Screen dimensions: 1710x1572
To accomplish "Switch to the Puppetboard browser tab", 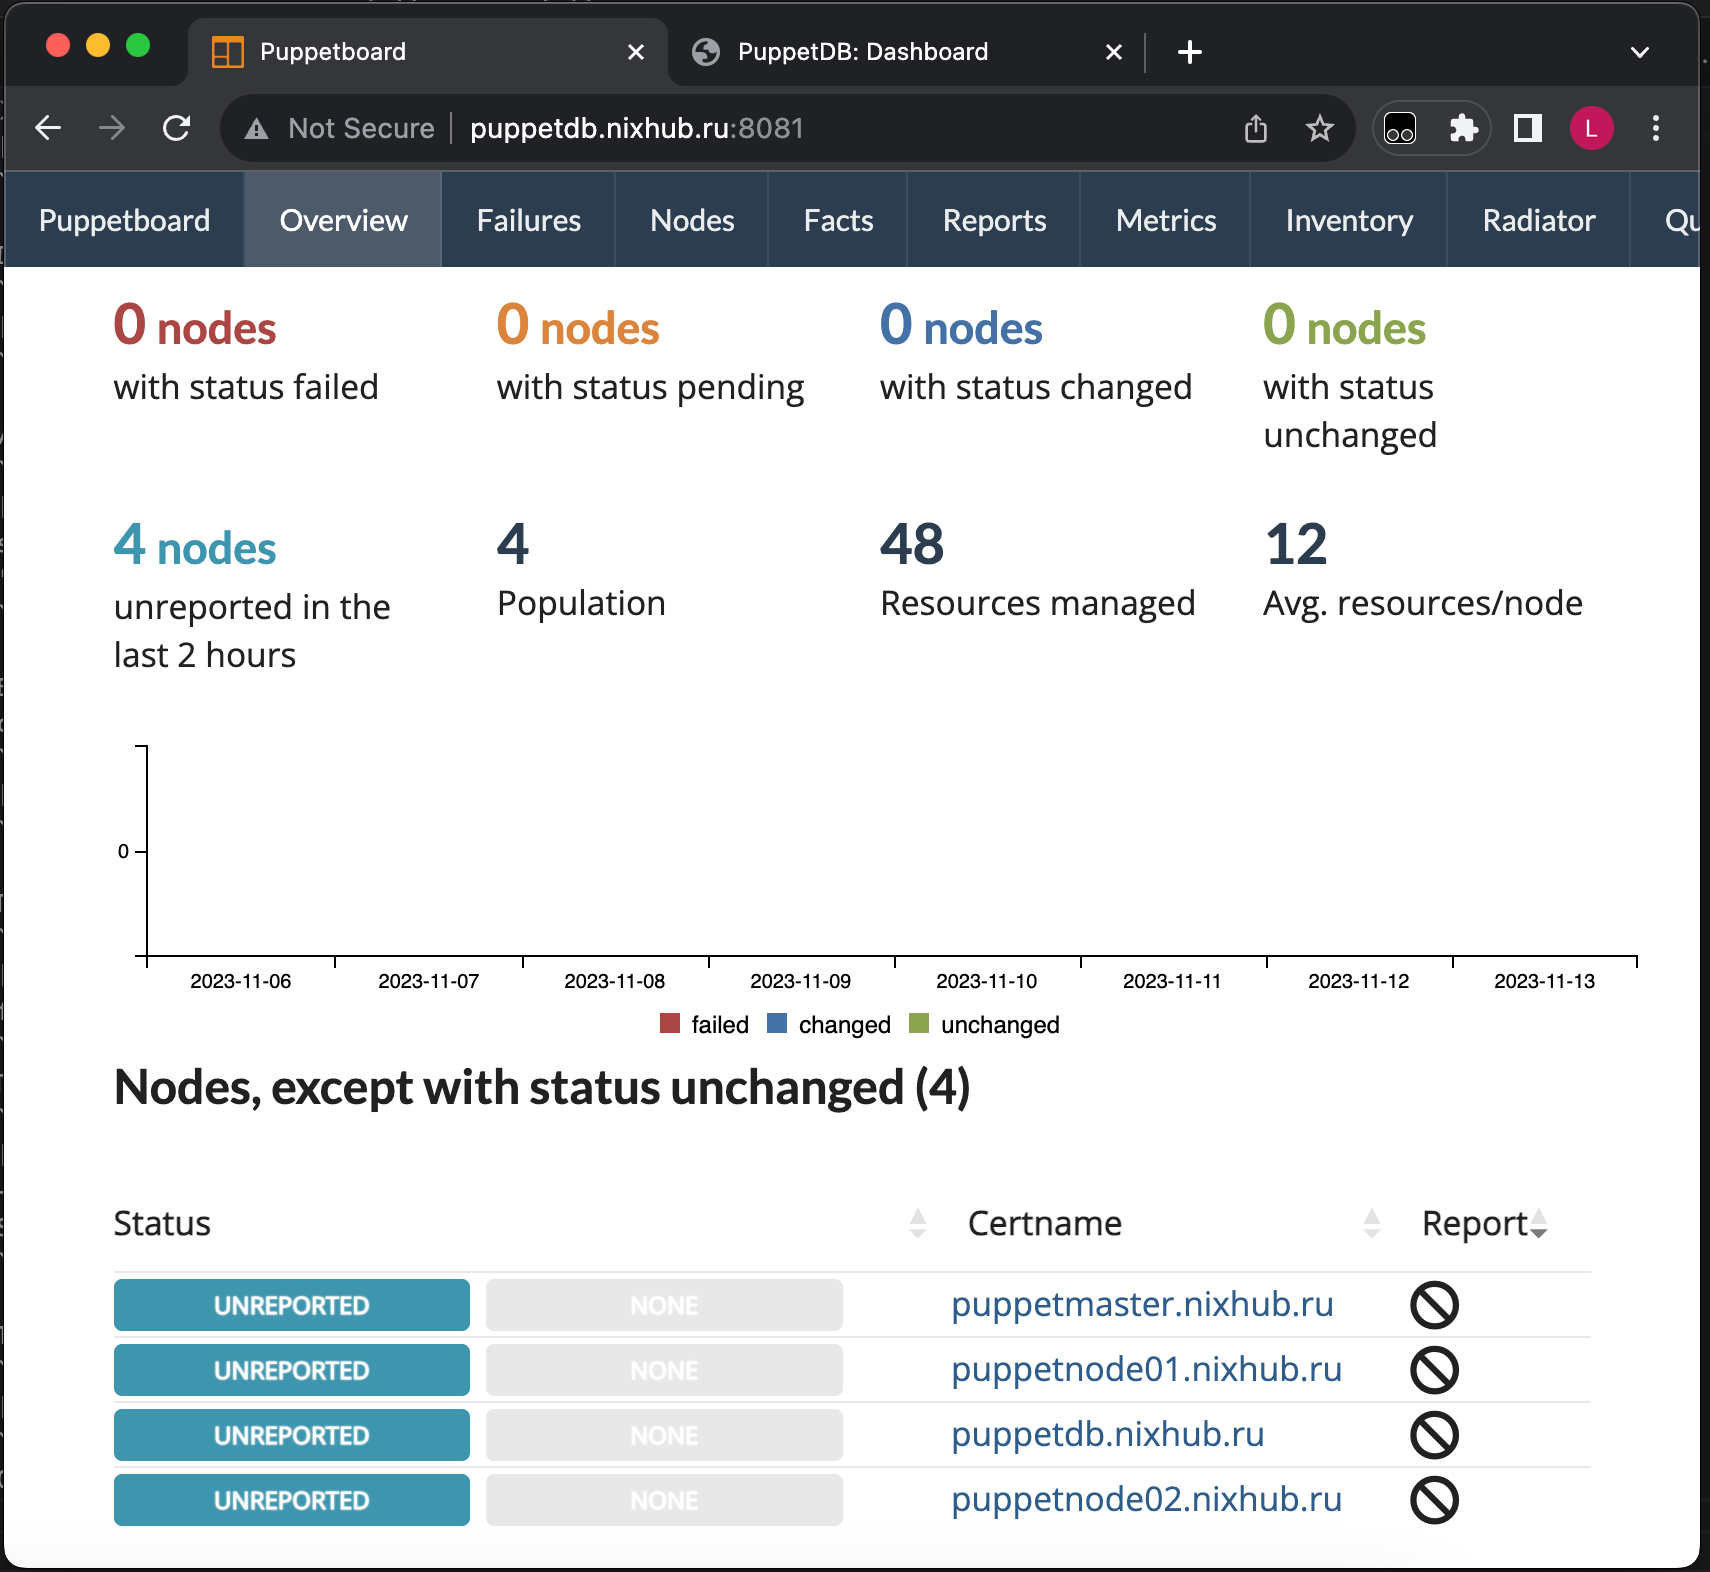I will [x=428, y=52].
